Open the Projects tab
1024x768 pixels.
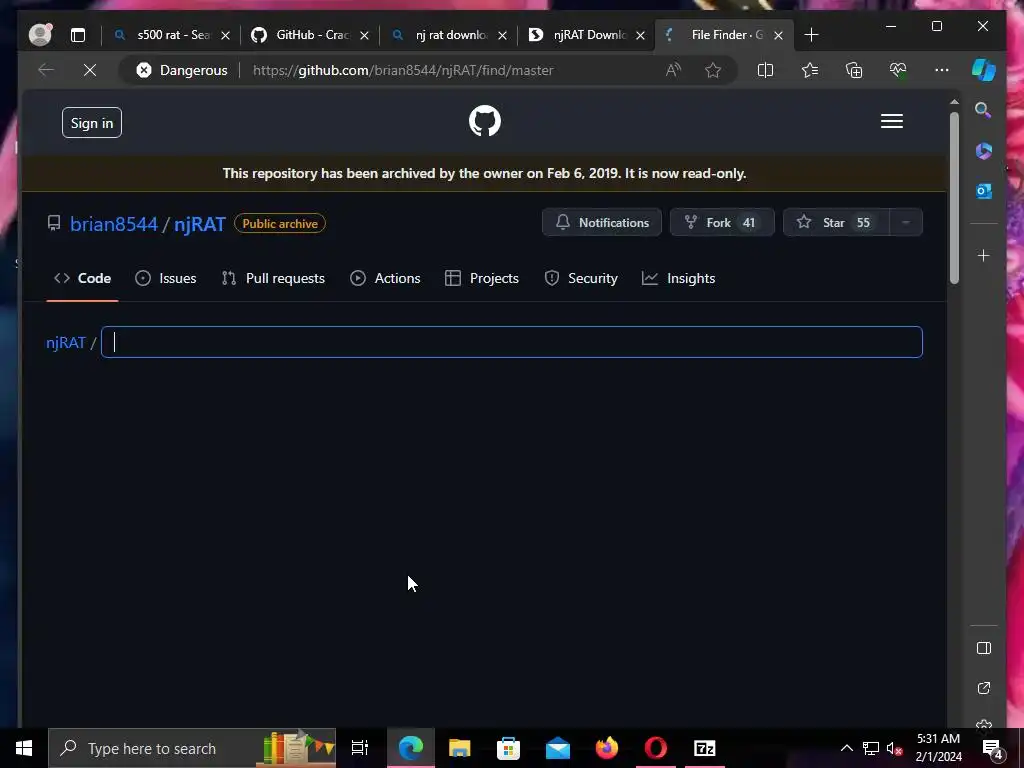[x=482, y=278]
